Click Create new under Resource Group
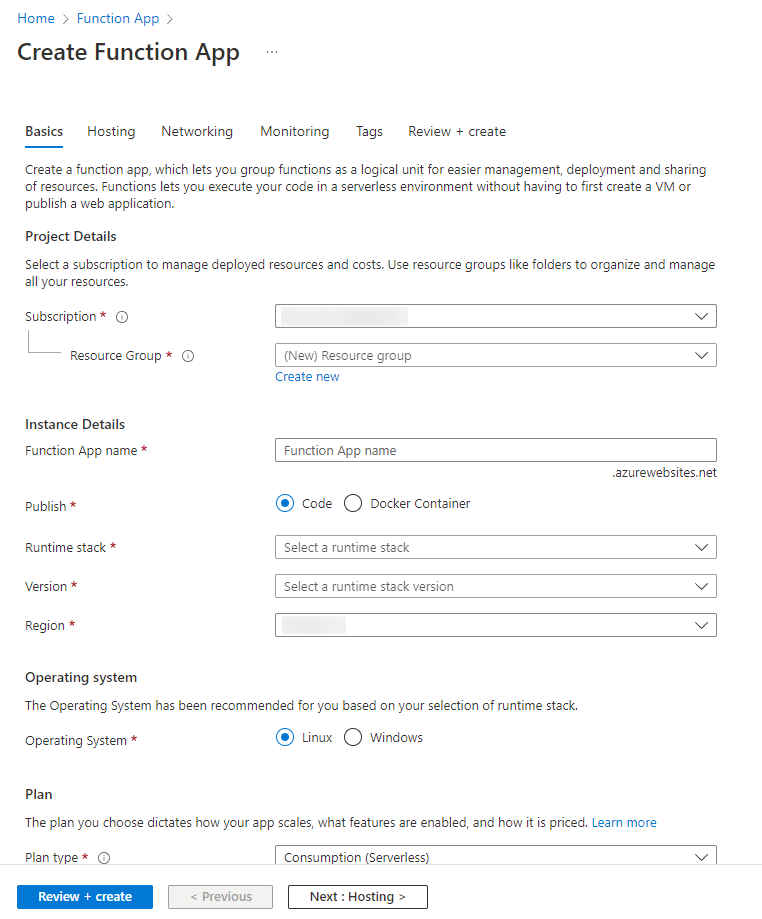 (x=307, y=376)
